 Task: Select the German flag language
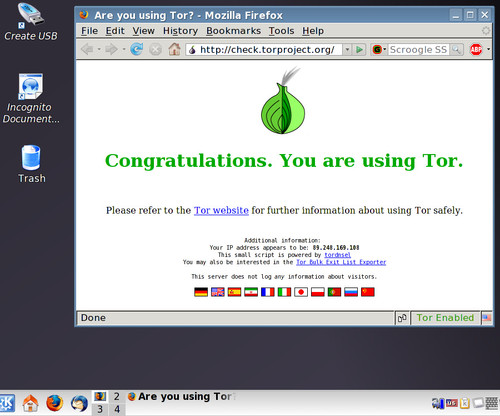[201, 292]
